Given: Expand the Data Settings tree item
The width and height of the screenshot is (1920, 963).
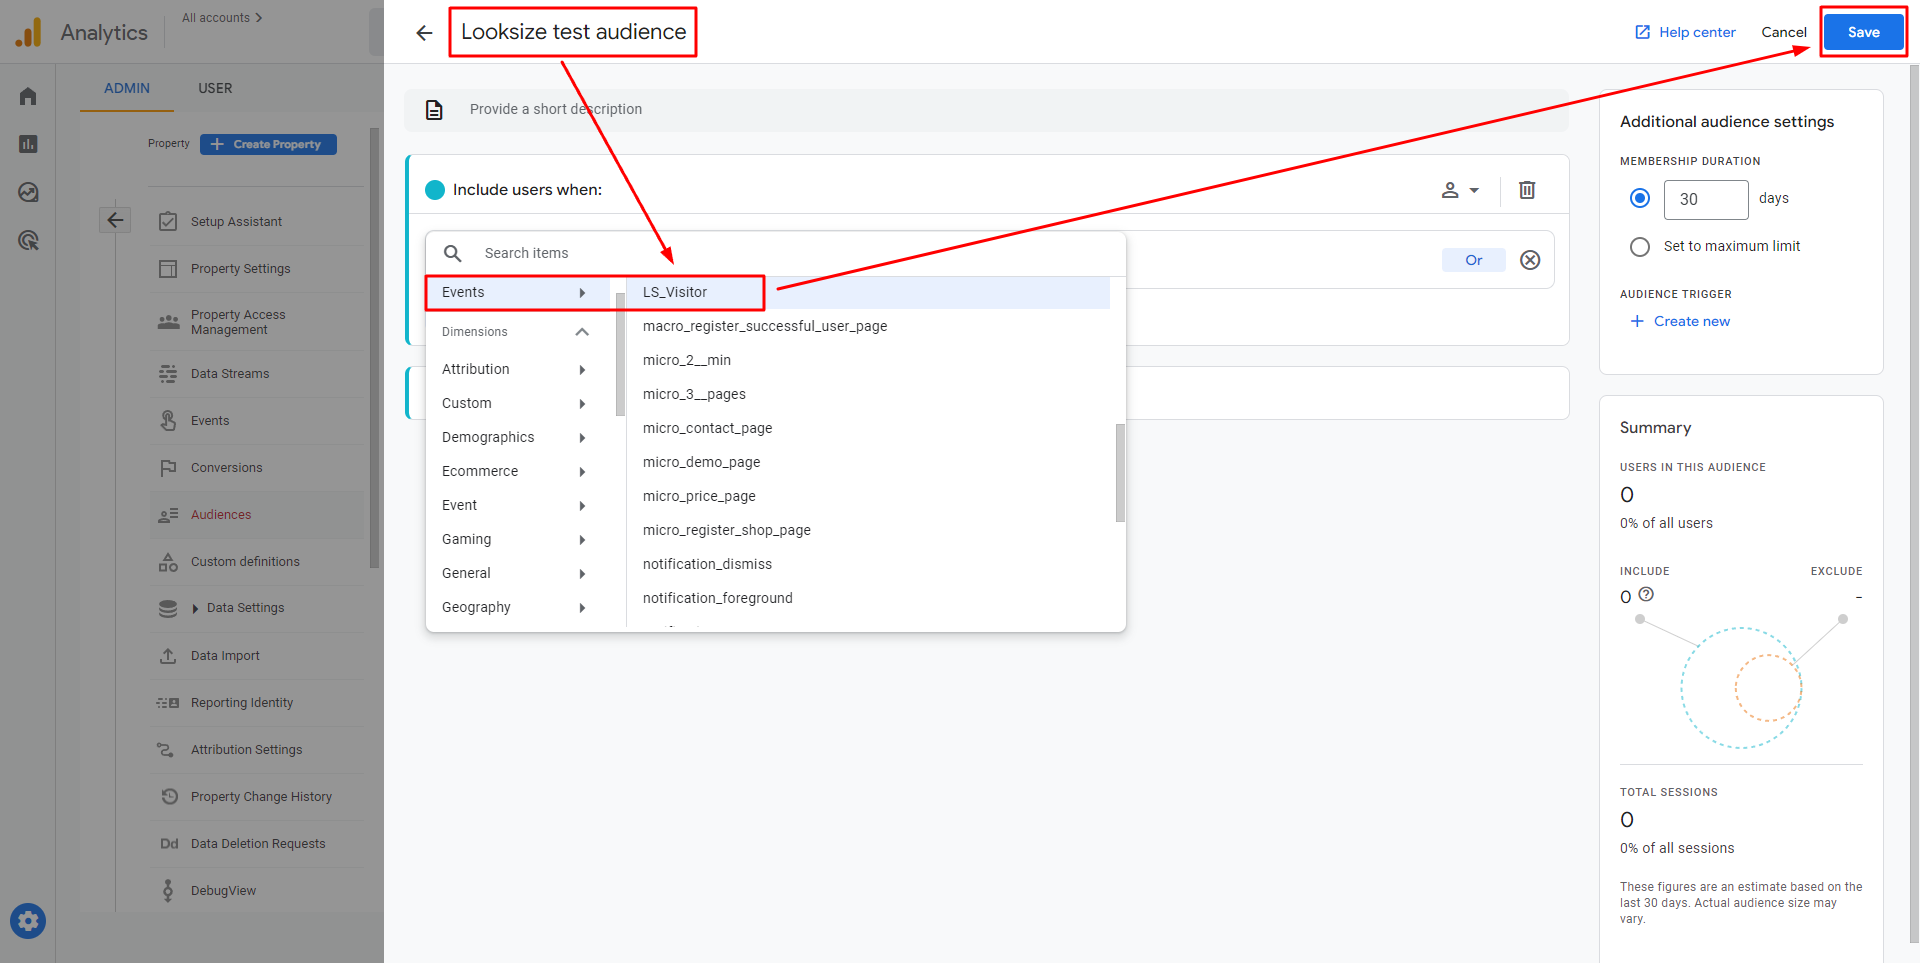Looking at the screenshot, I should coord(195,608).
